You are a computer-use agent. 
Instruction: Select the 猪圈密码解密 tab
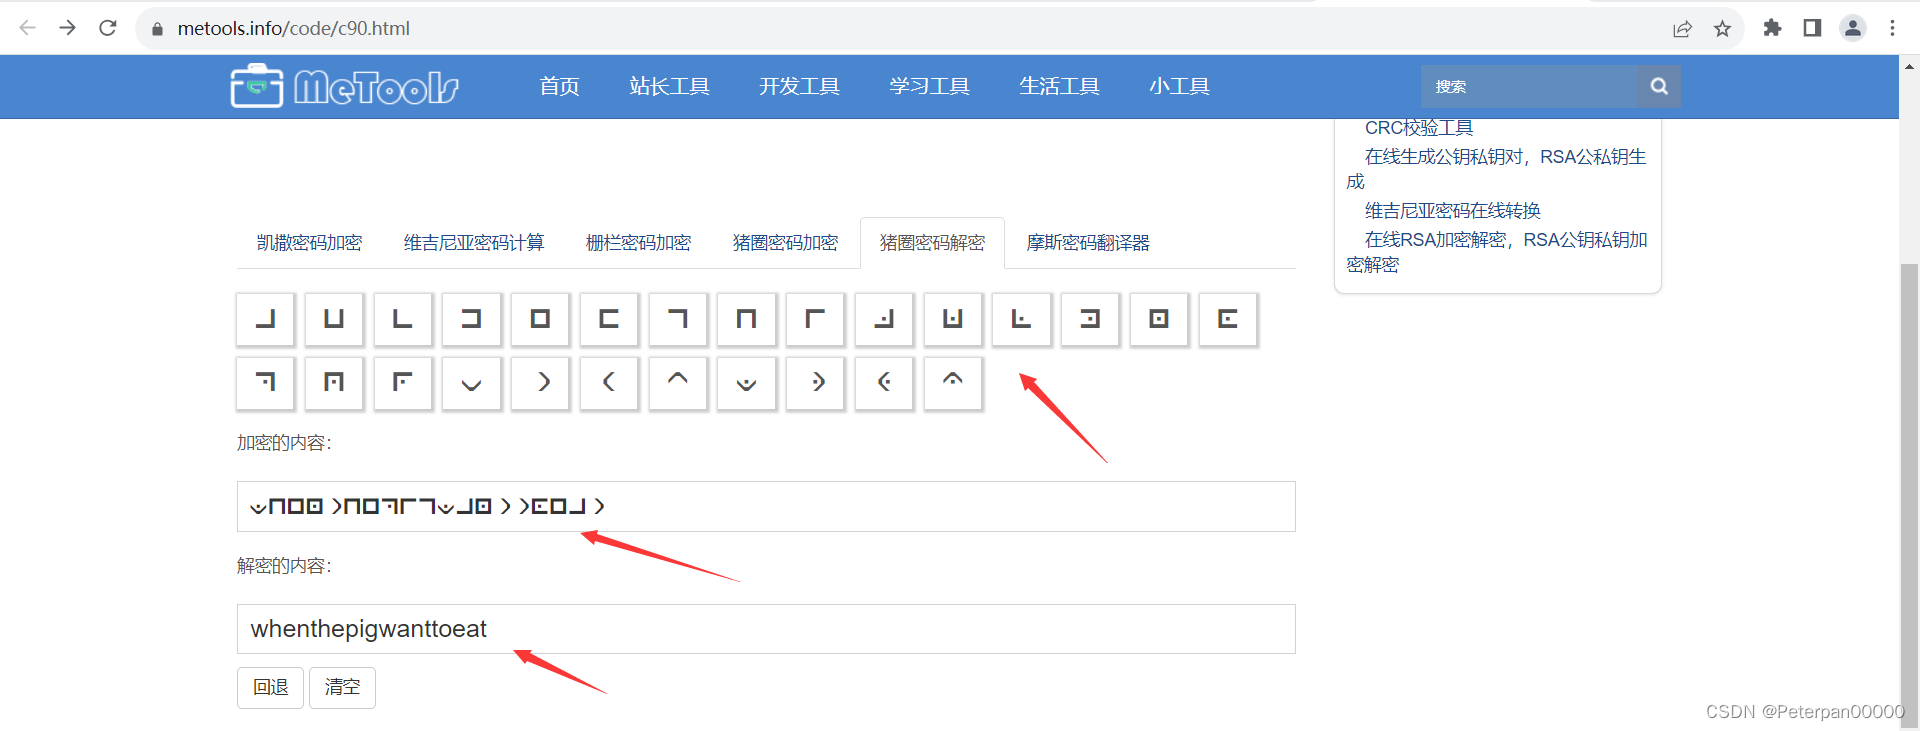(x=932, y=243)
